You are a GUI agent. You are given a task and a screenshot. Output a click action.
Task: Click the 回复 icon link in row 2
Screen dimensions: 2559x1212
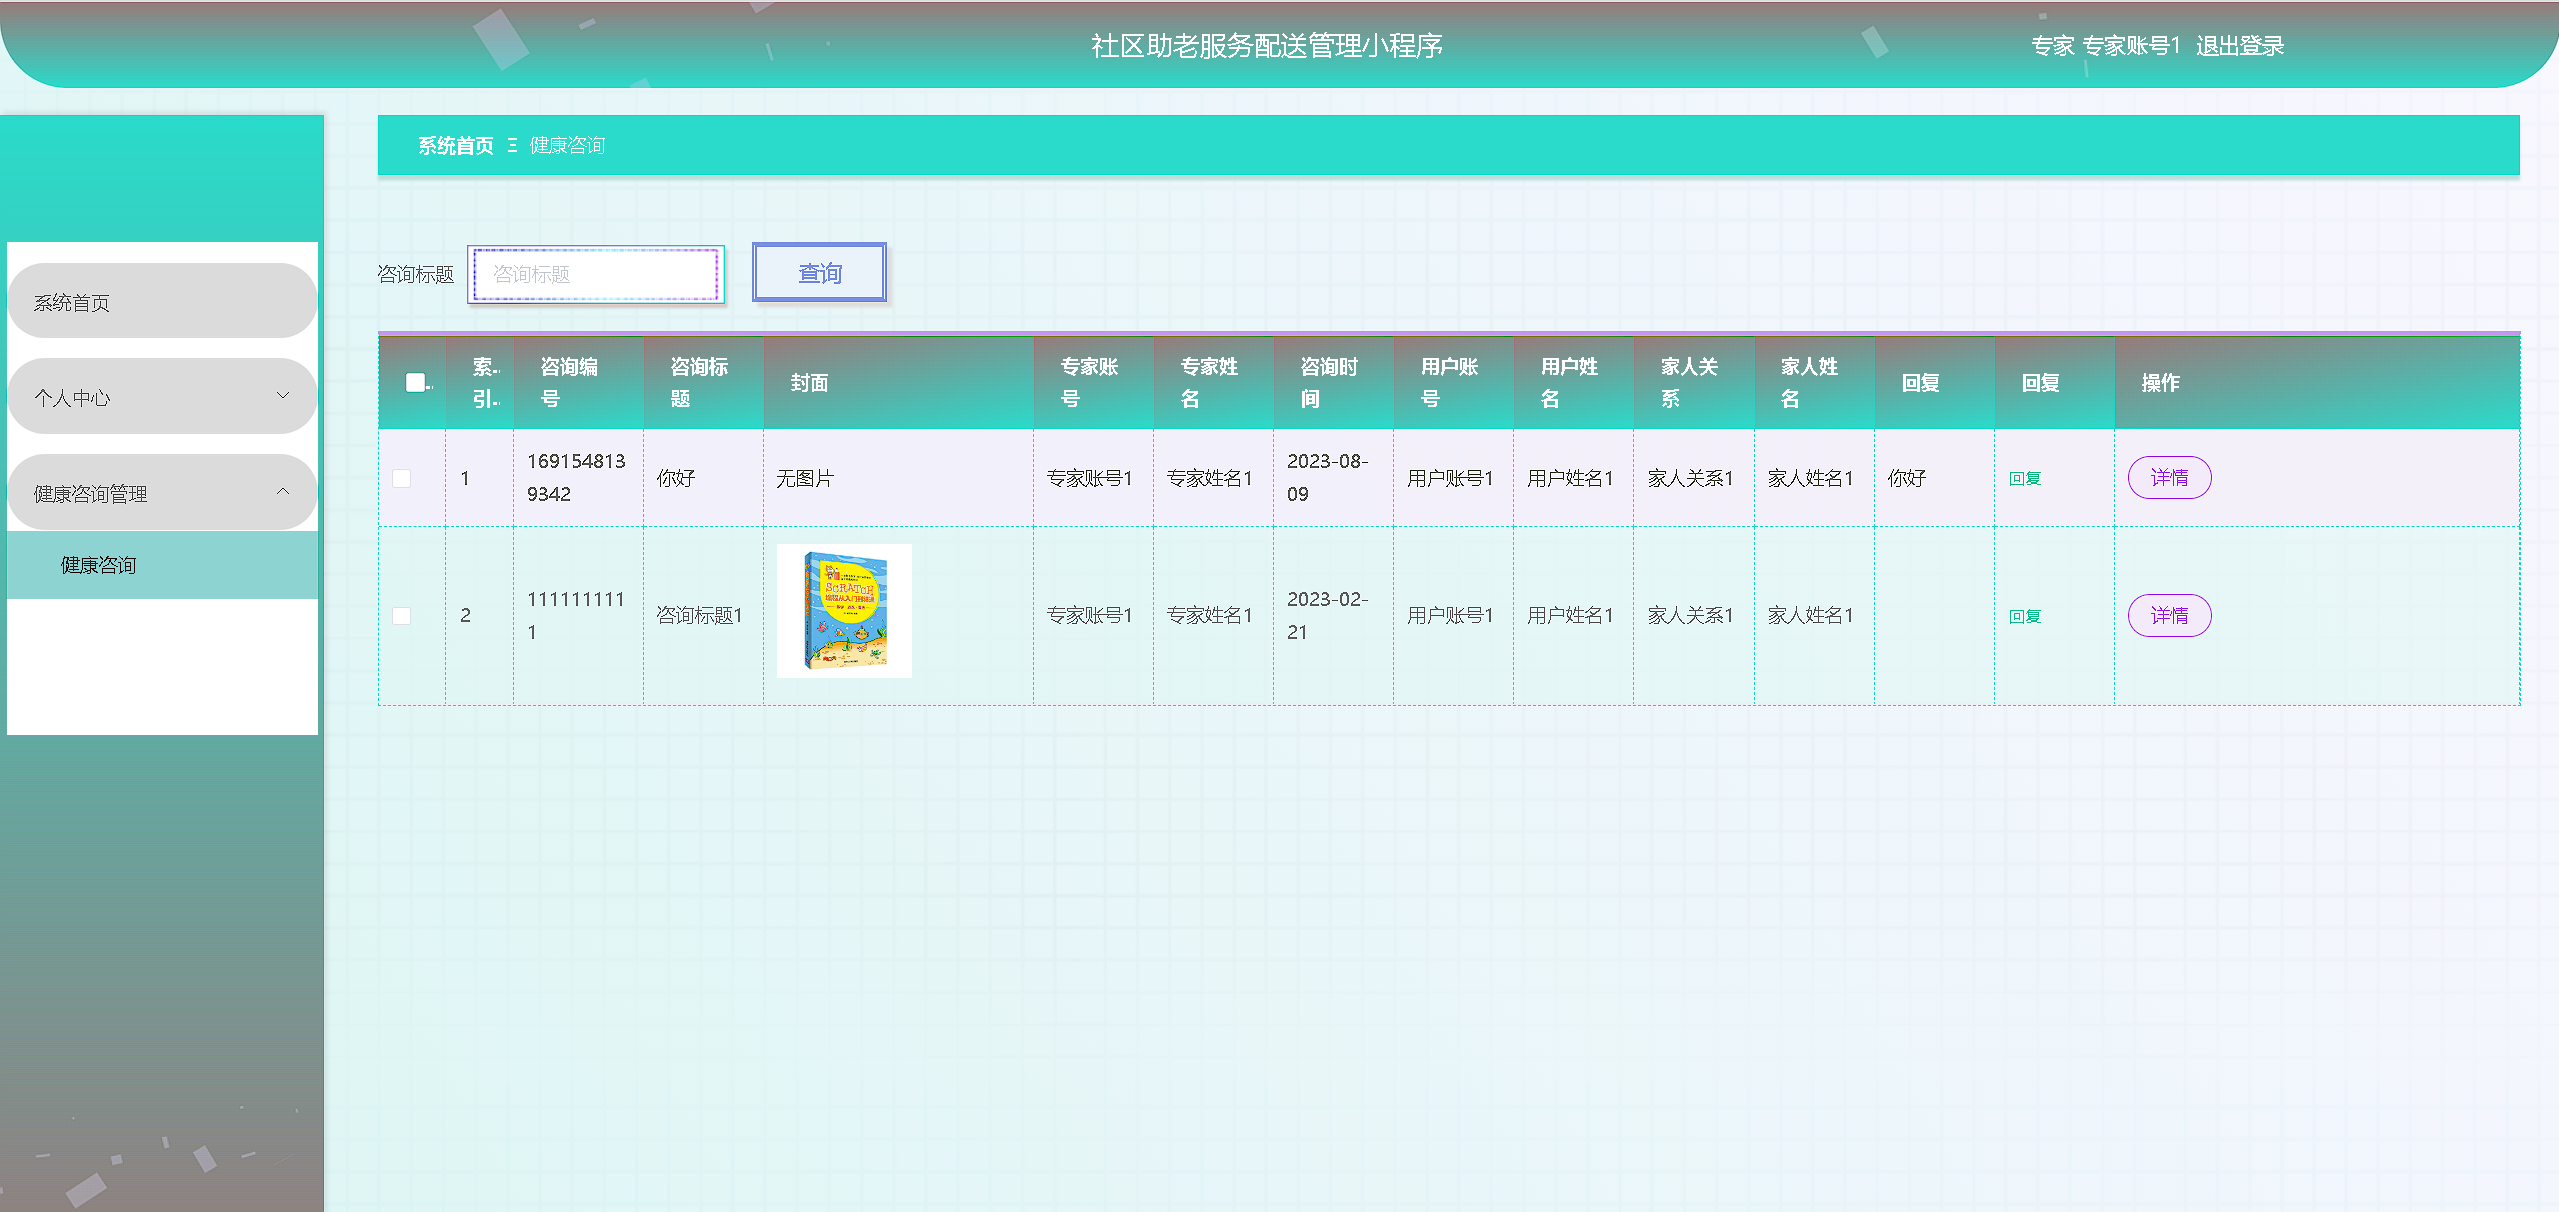(2024, 617)
